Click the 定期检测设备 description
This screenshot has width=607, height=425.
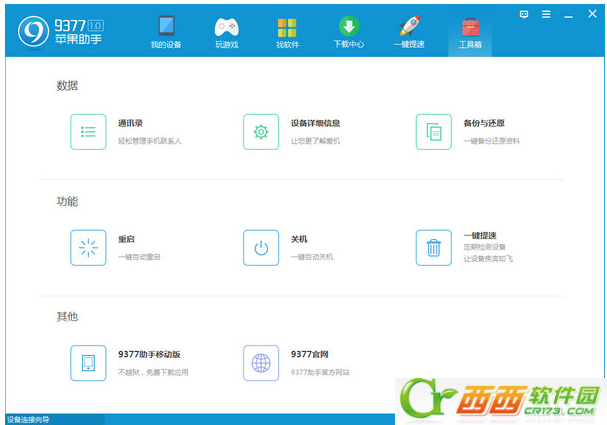pos(485,247)
